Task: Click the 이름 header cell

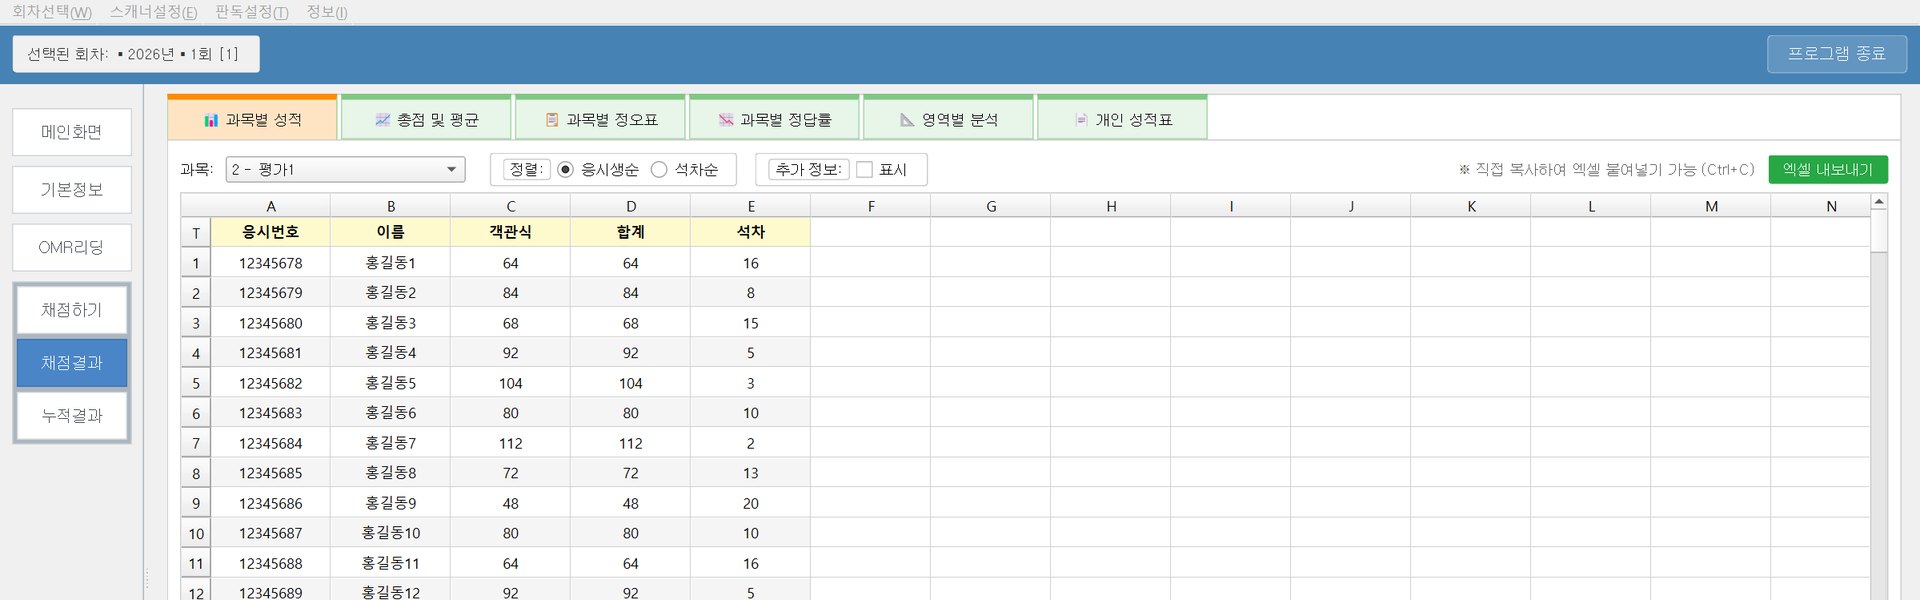Action: click(x=391, y=232)
